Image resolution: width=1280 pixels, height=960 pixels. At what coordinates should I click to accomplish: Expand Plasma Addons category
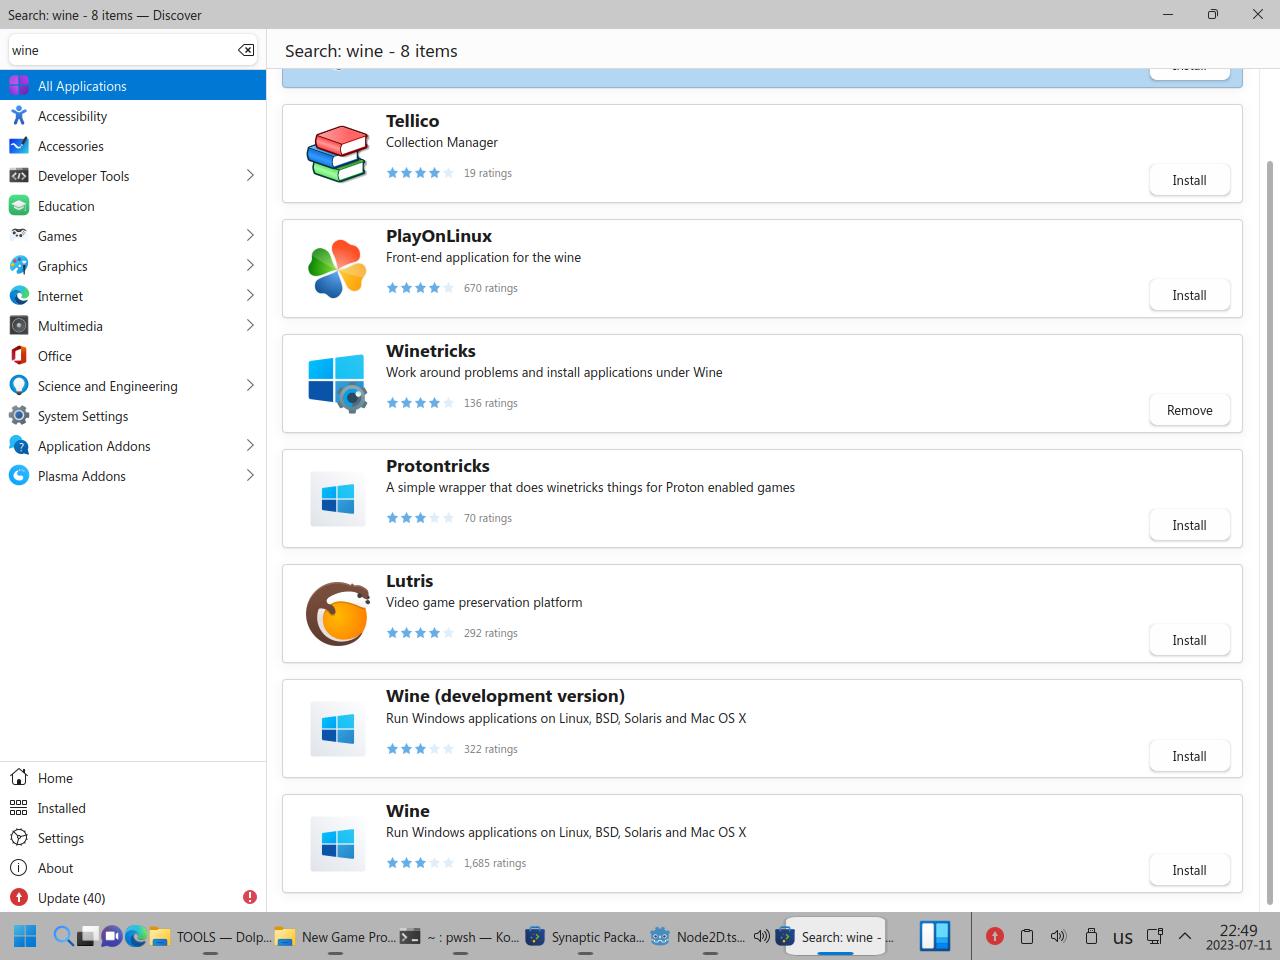click(x=250, y=476)
